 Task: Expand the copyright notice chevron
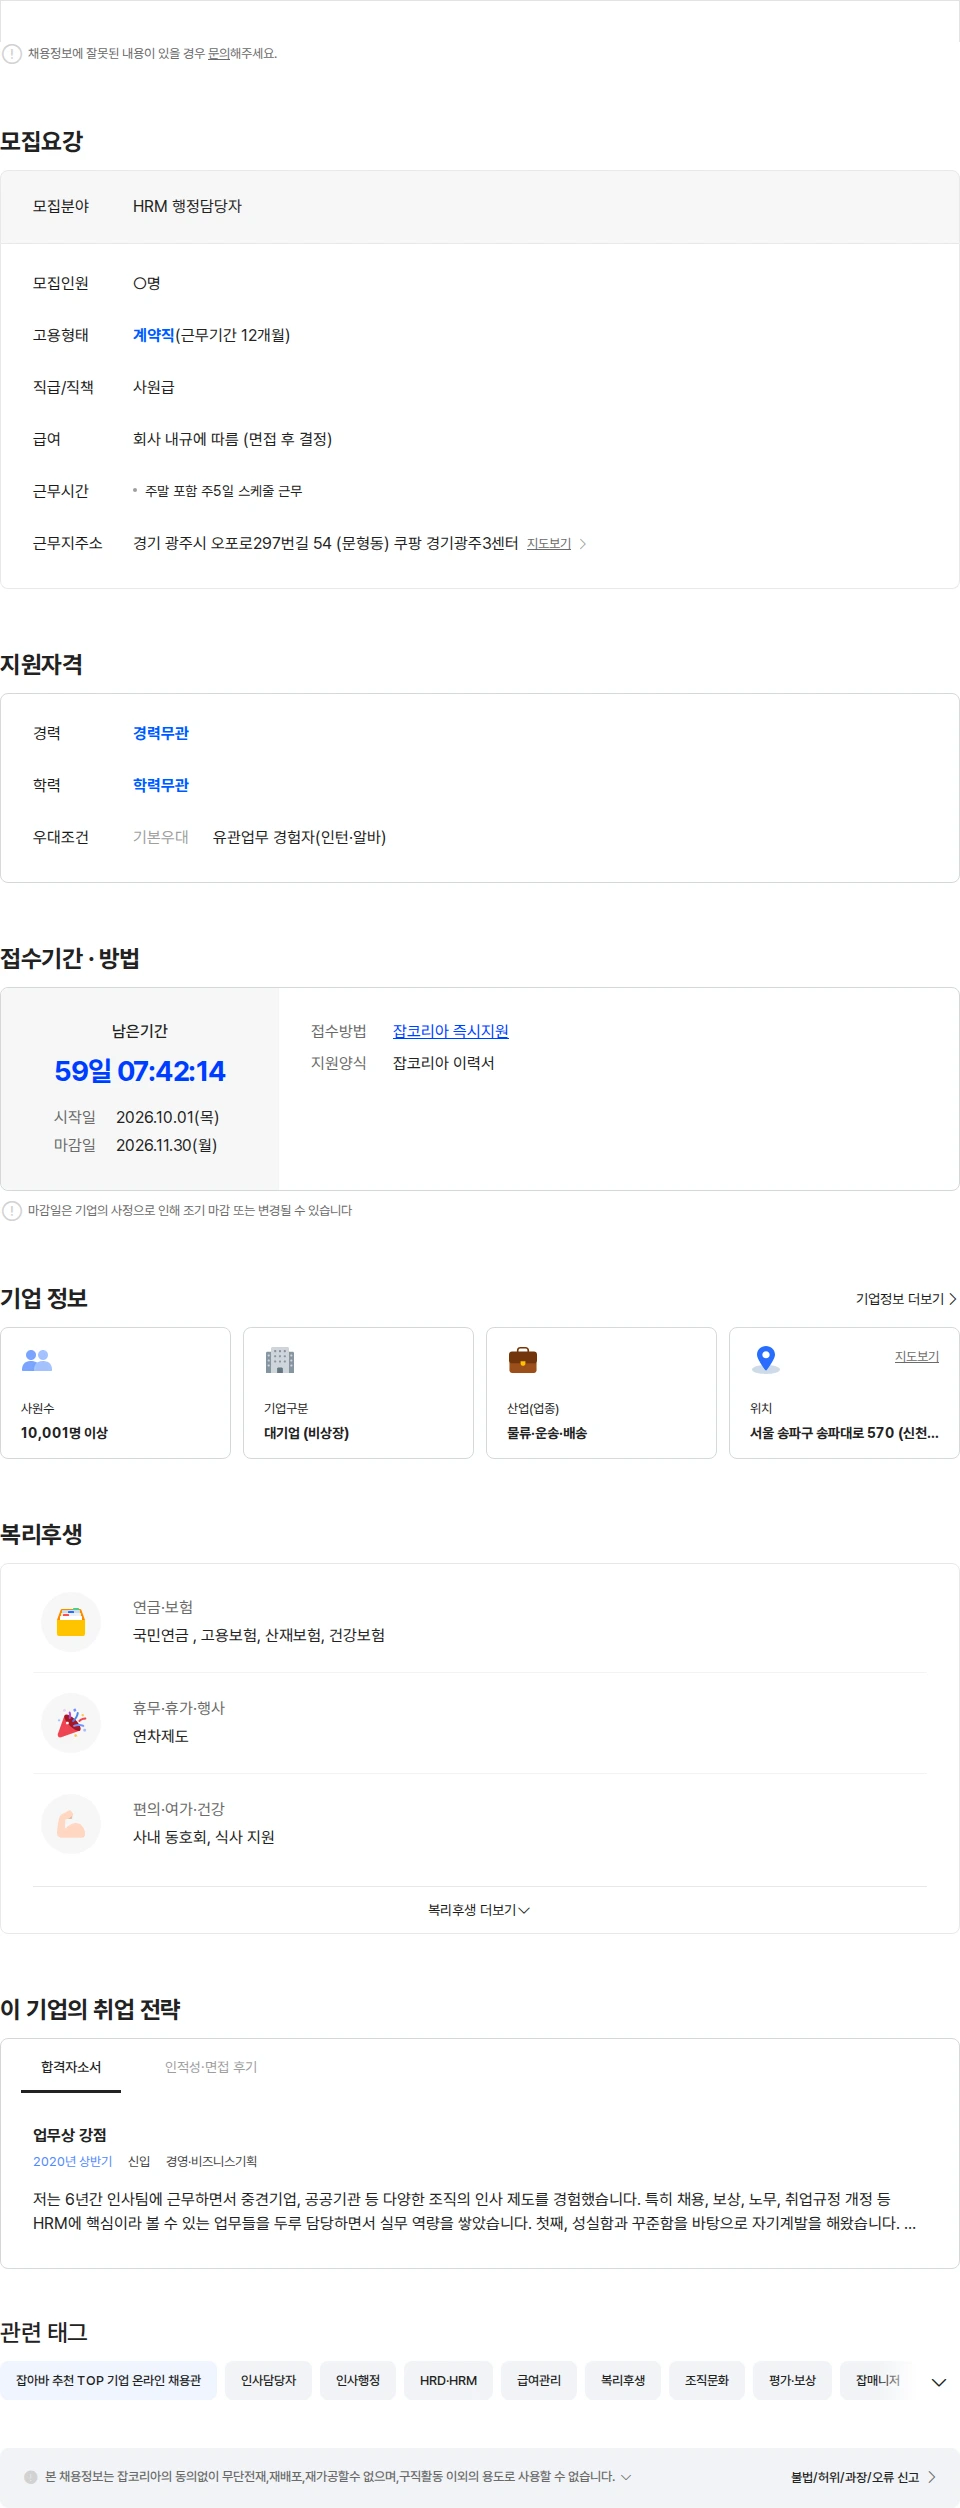[626, 2477]
